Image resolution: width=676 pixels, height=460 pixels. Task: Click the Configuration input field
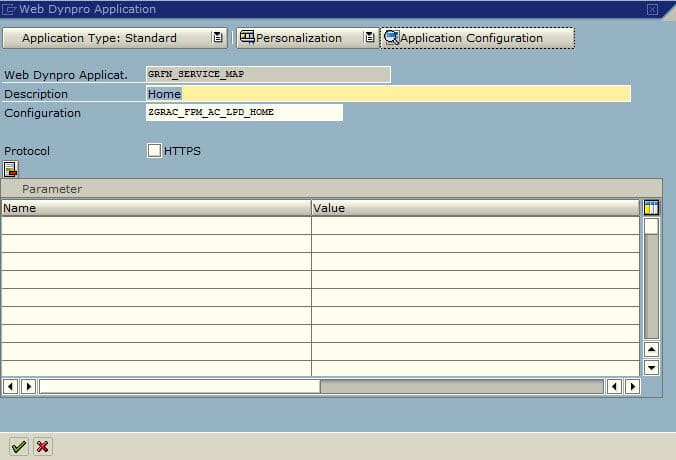pos(244,112)
